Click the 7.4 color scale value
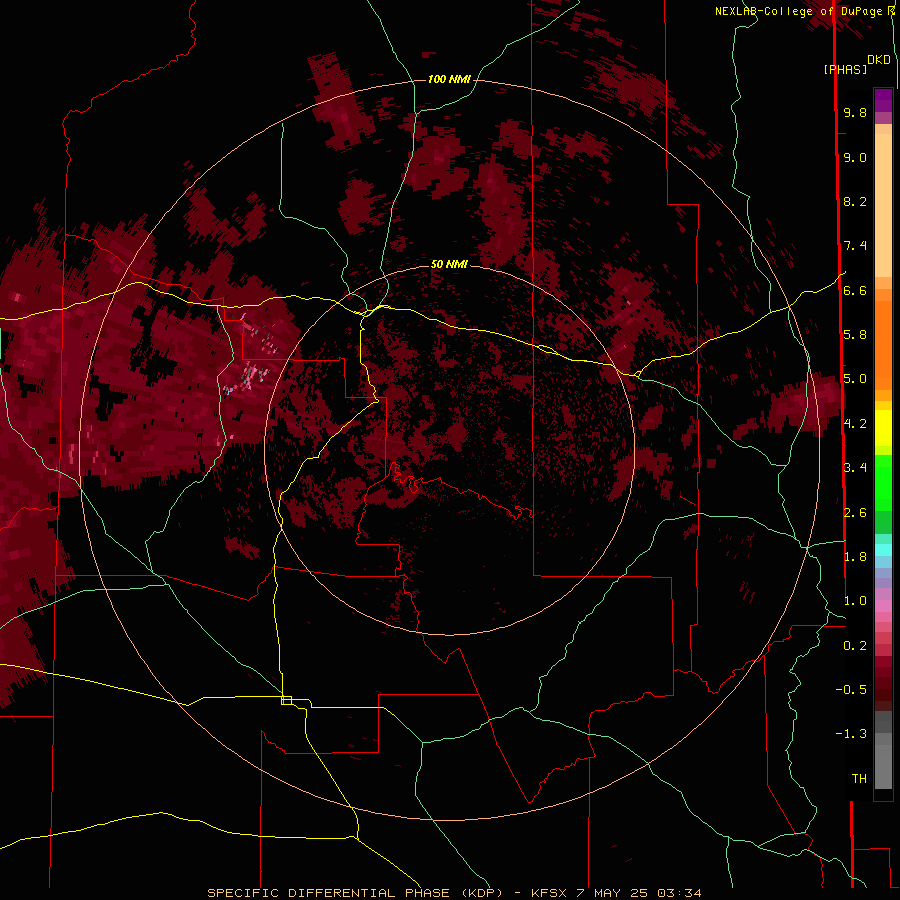The image size is (900, 900). 855,246
